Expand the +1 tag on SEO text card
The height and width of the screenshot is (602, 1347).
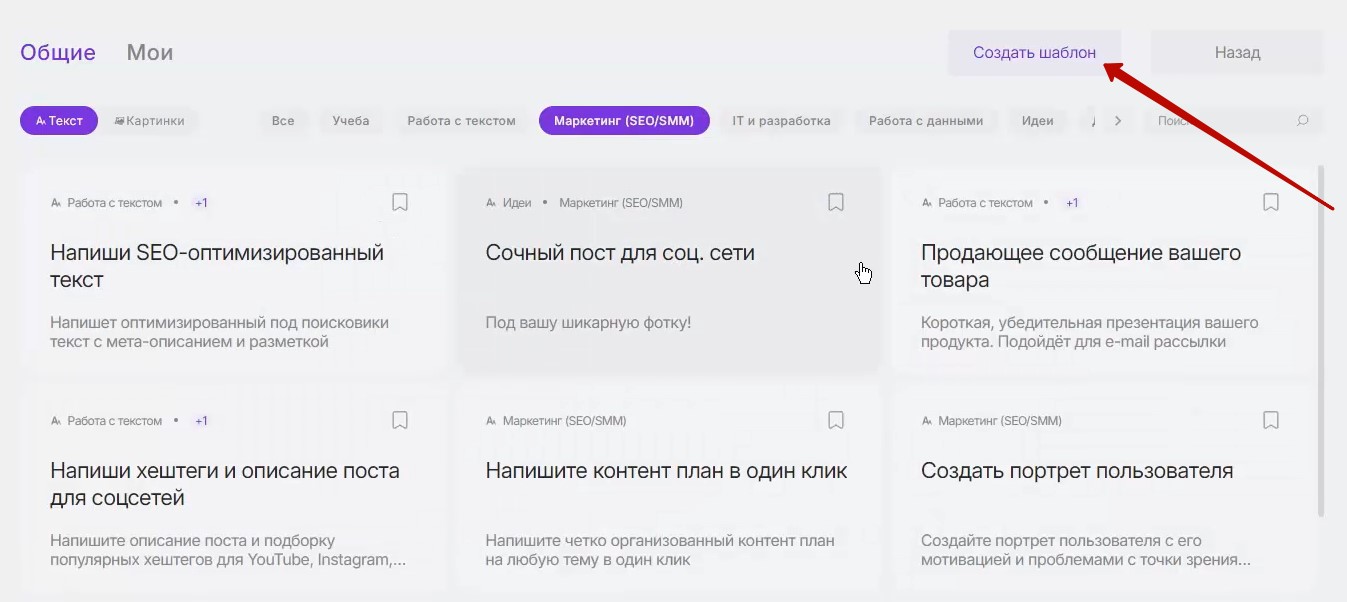201,203
